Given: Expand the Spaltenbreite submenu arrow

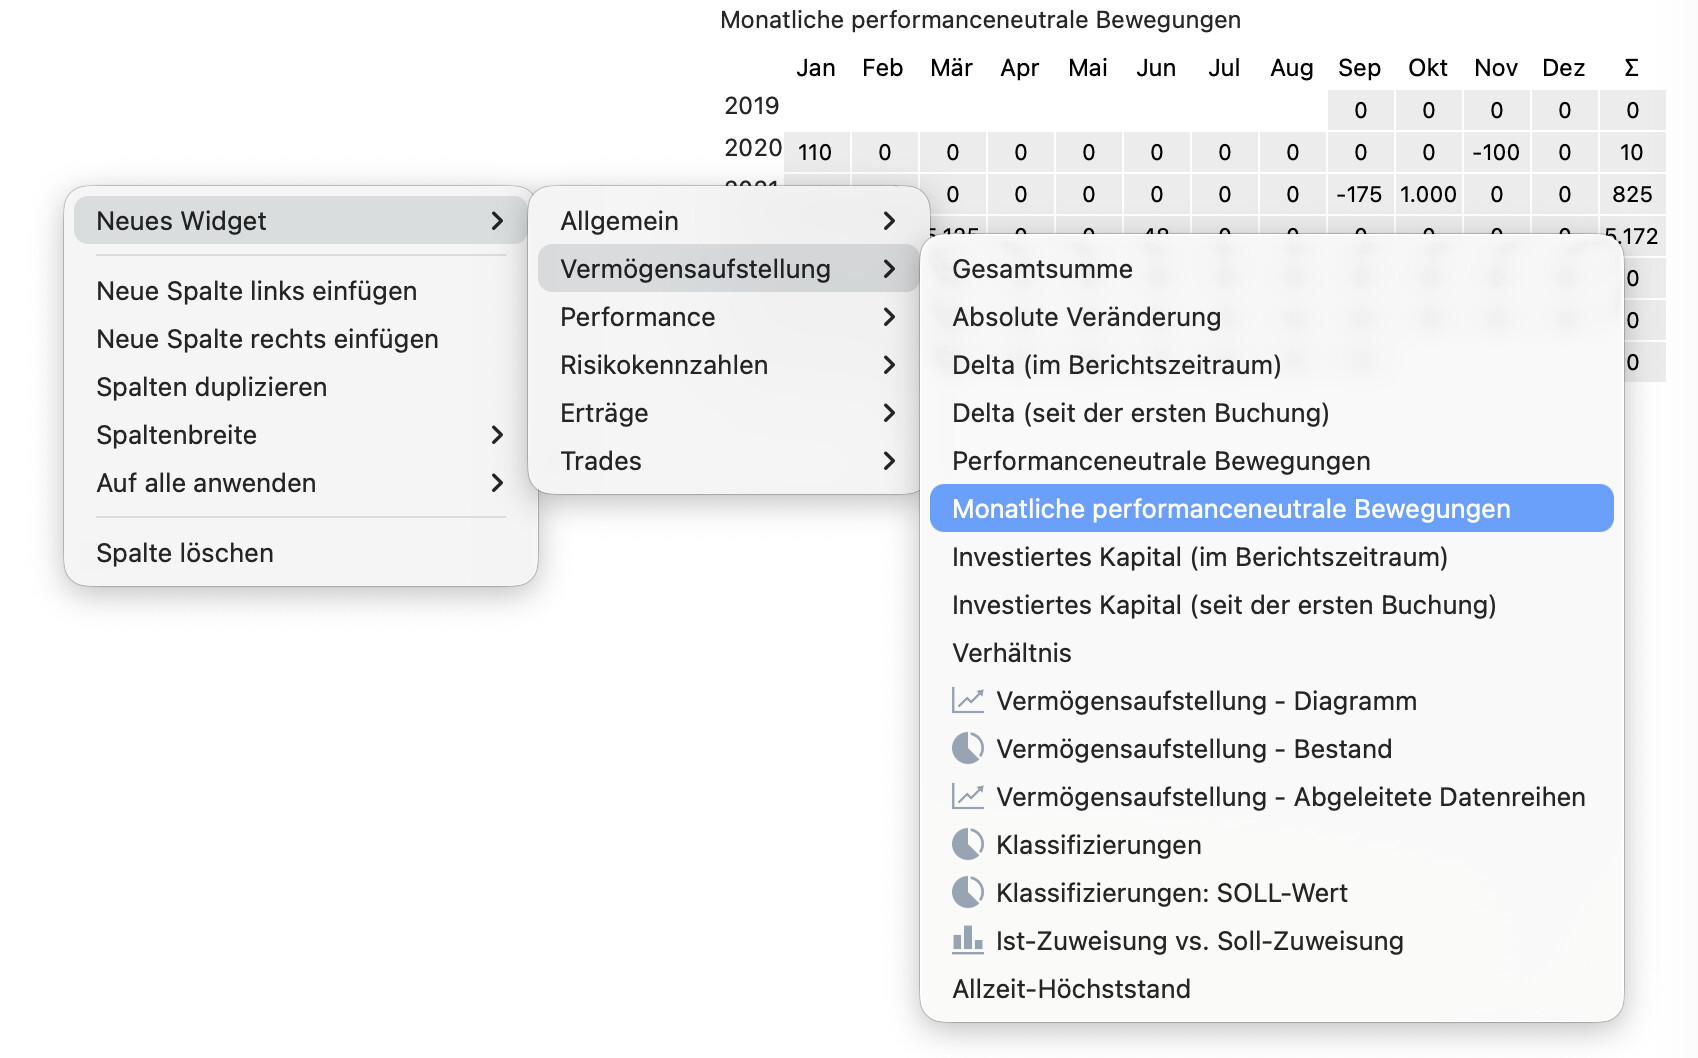Looking at the screenshot, I should coord(497,435).
